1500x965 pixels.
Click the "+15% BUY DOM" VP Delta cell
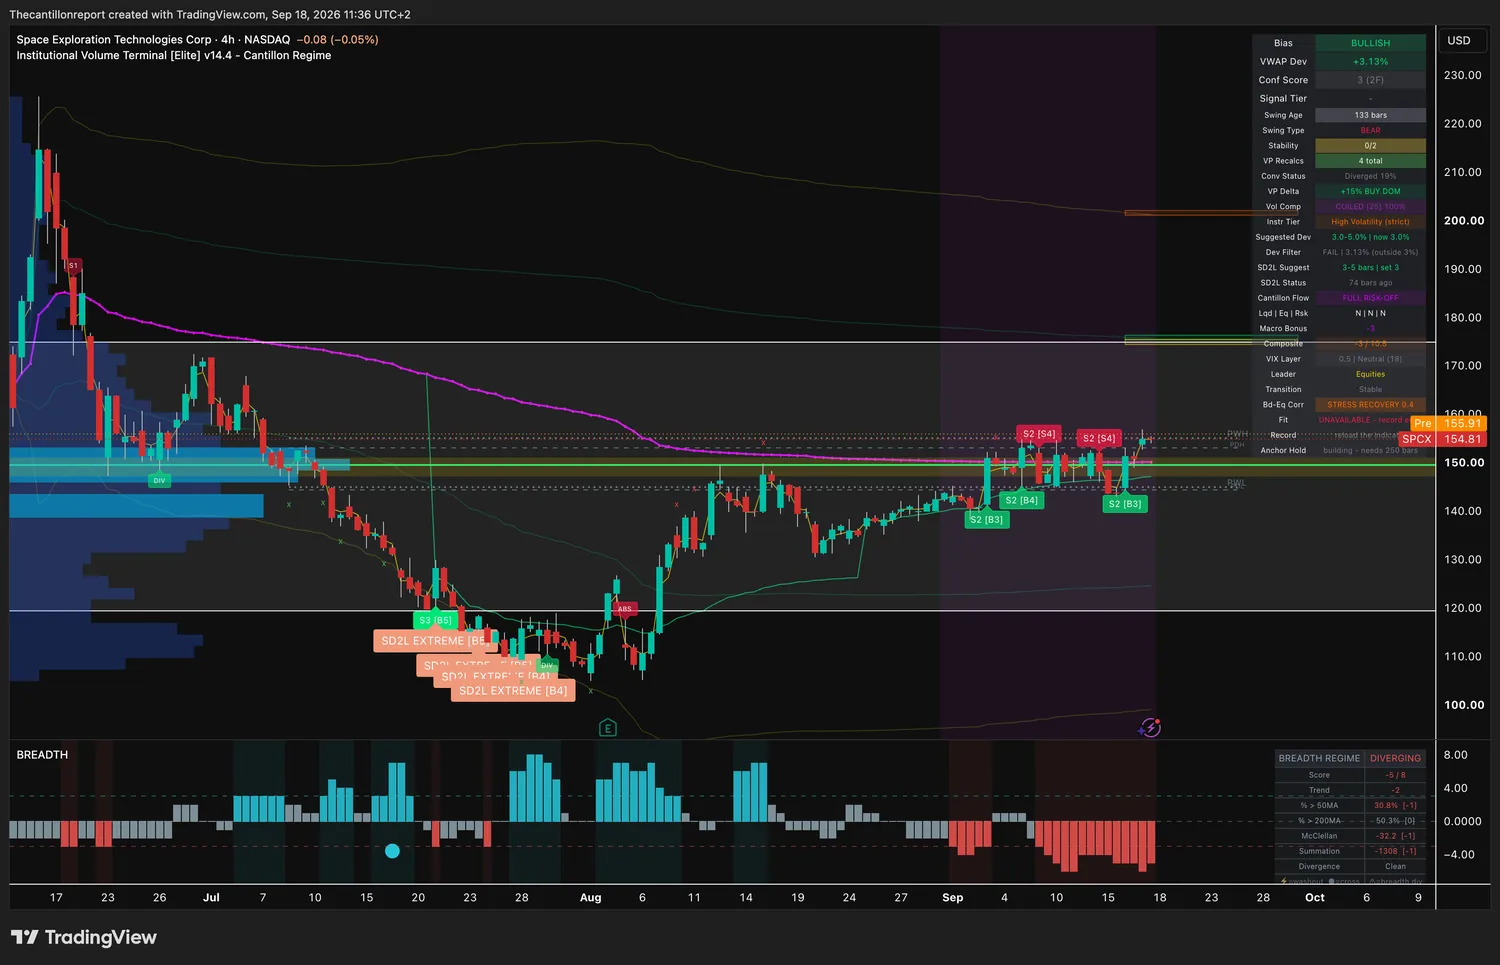click(1370, 191)
